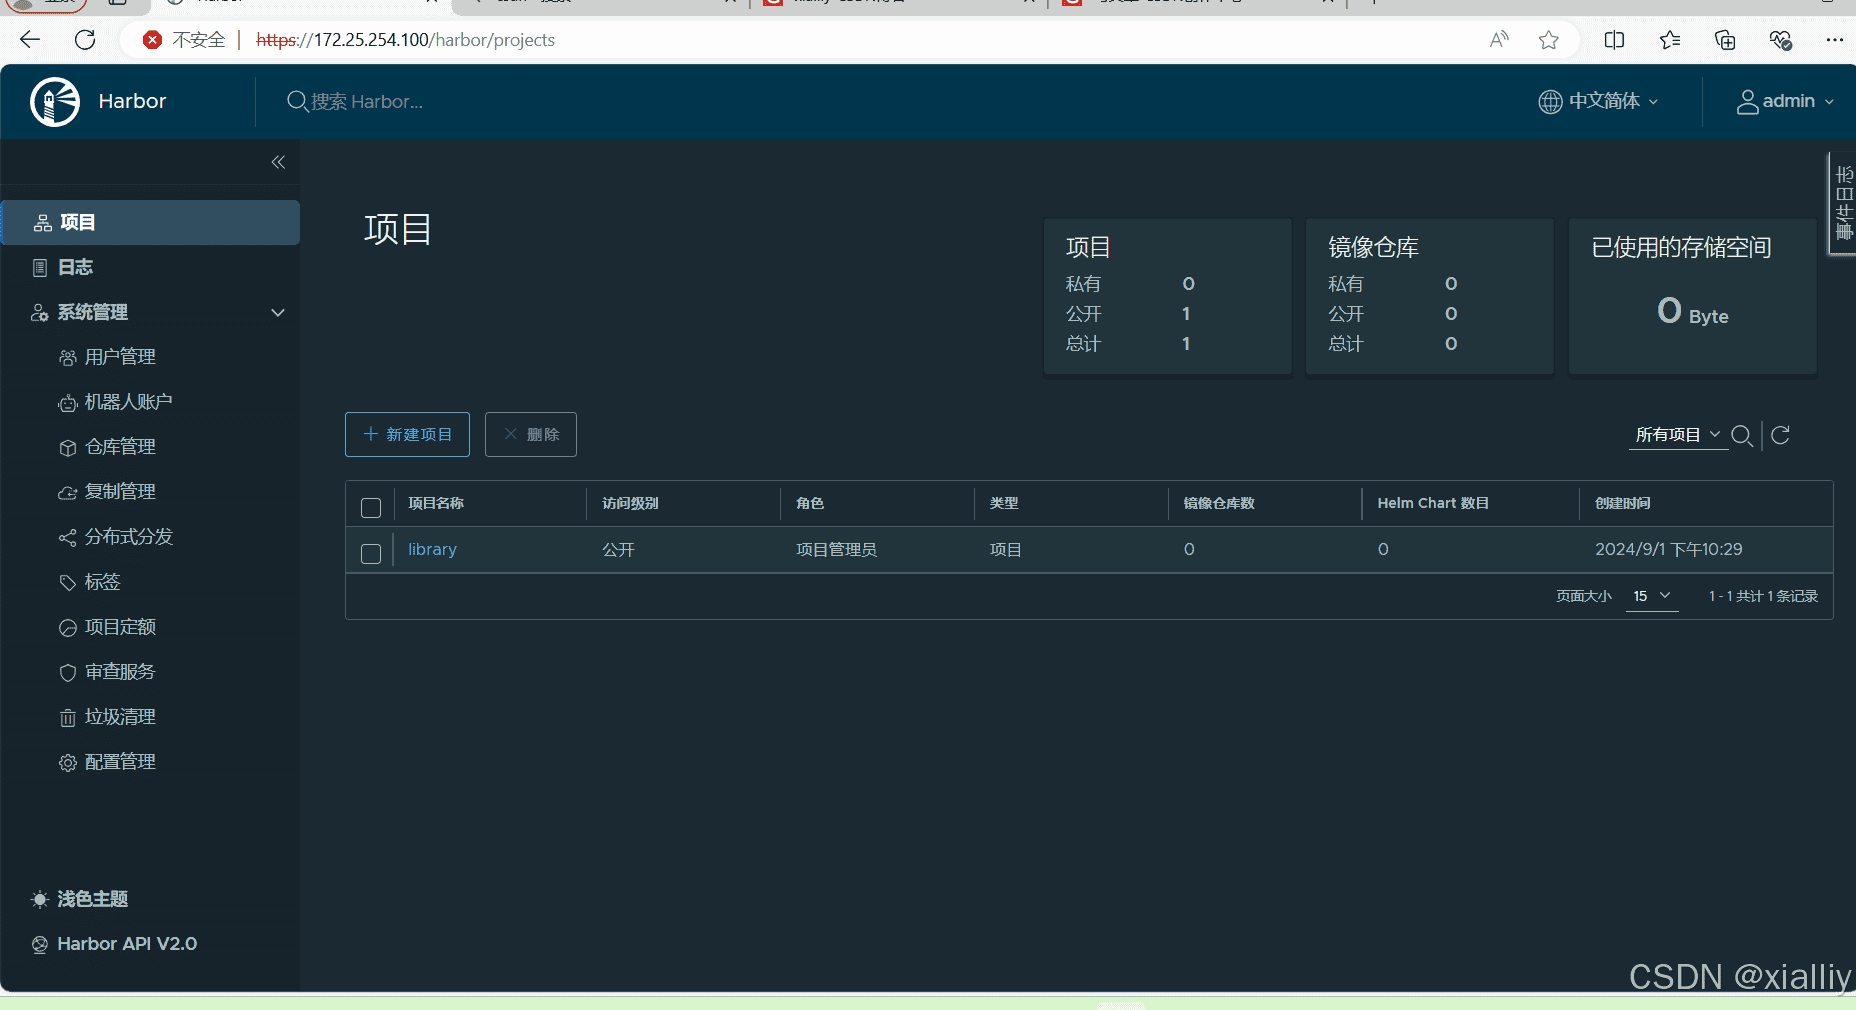The image size is (1856, 1010).
Task: Click the 新建项目 button
Action: pyautogui.click(x=406, y=434)
